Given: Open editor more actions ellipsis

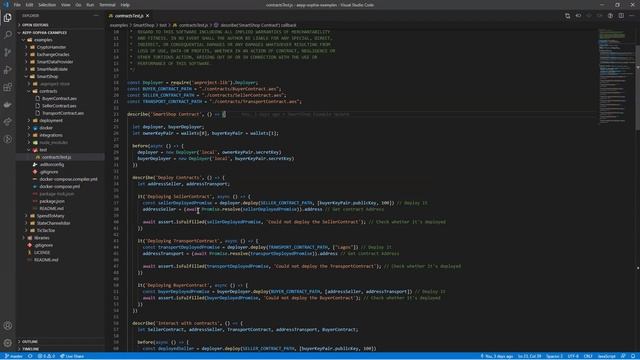Looking at the screenshot, I should [632, 16].
